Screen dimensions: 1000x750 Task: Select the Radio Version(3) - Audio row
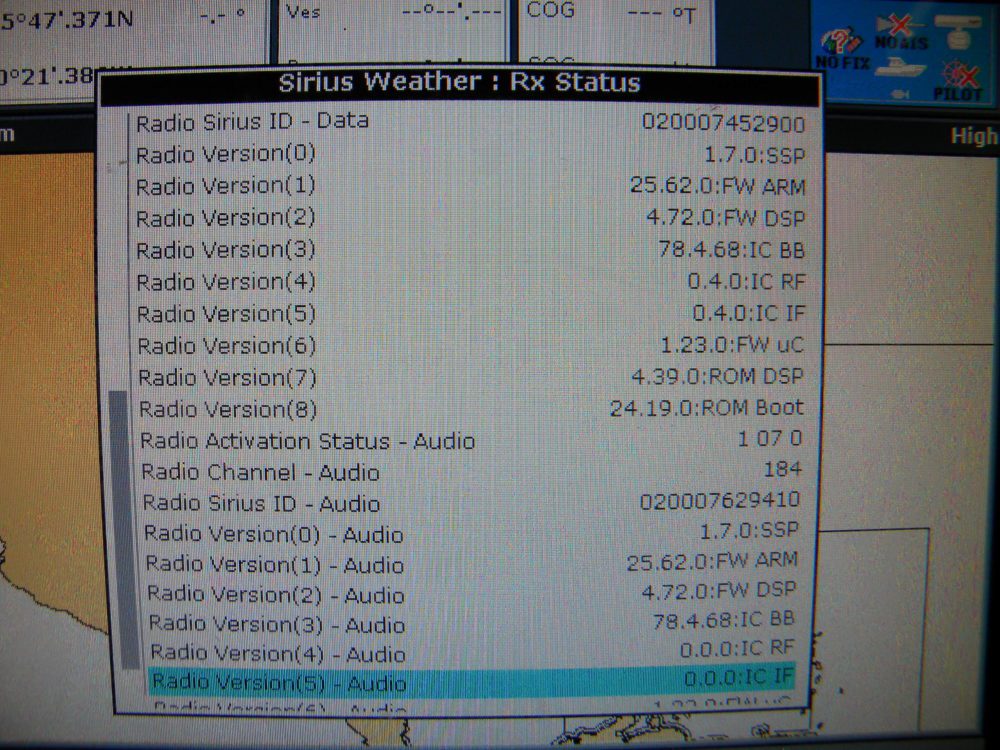473,622
